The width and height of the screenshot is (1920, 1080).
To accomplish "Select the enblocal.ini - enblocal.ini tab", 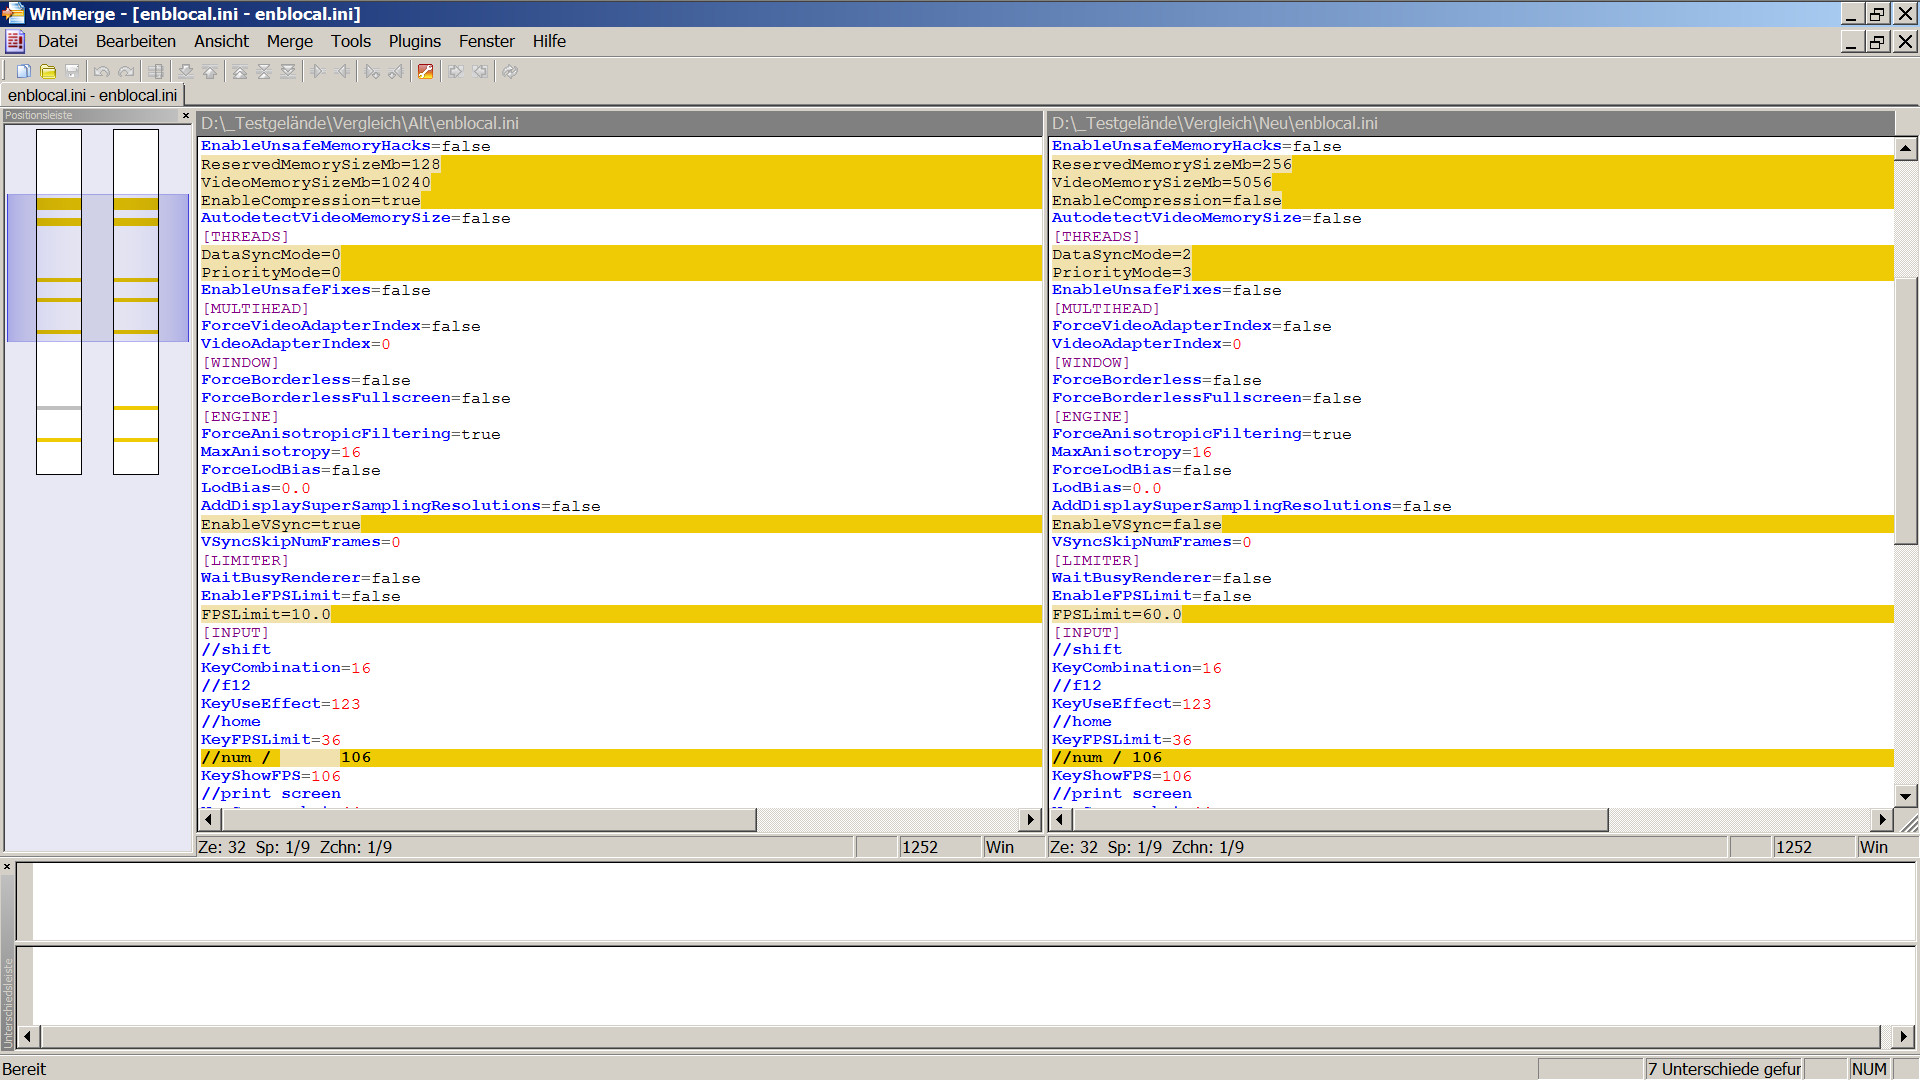I will 92,95.
